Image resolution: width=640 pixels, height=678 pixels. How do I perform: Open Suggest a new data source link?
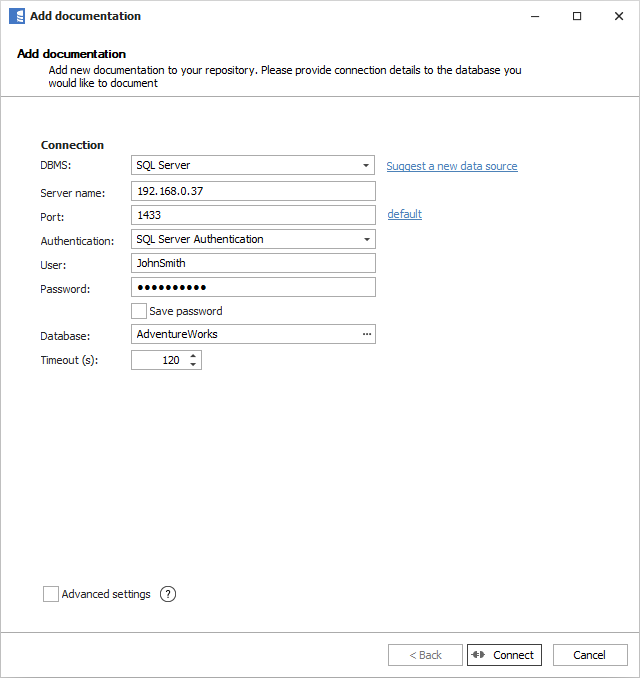tap(452, 166)
